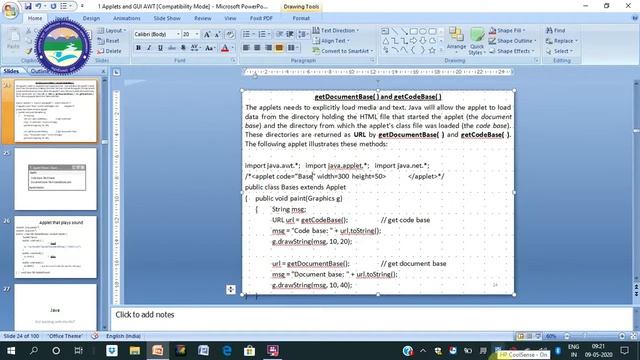Apply strikethrough formatting to text
640x360 pixels.
click(x=172, y=48)
